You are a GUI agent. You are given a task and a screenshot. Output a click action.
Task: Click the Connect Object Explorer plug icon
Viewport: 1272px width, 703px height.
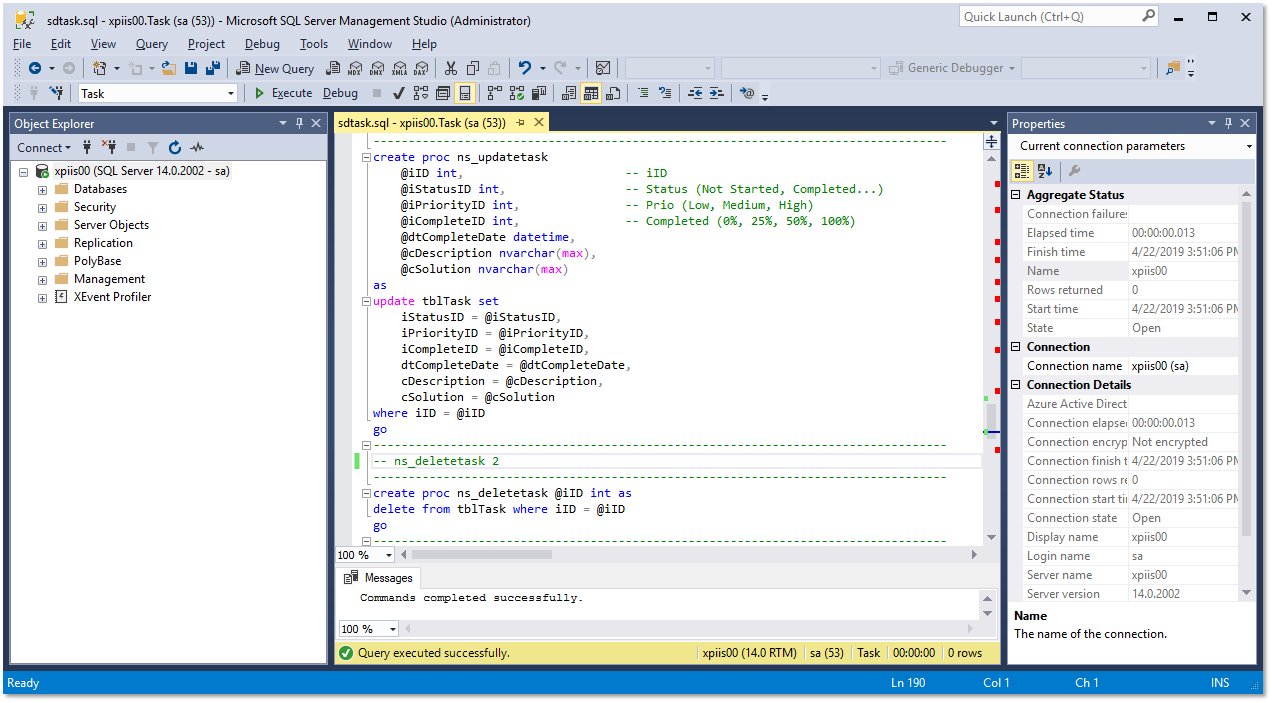(x=87, y=147)
